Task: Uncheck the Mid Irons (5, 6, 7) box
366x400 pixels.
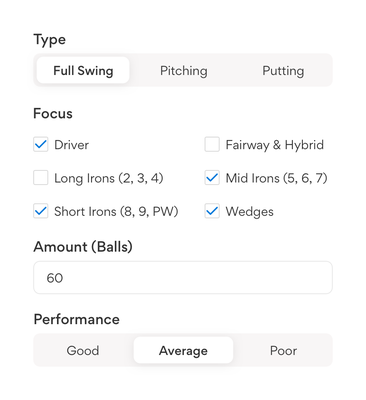Action: 212,178
